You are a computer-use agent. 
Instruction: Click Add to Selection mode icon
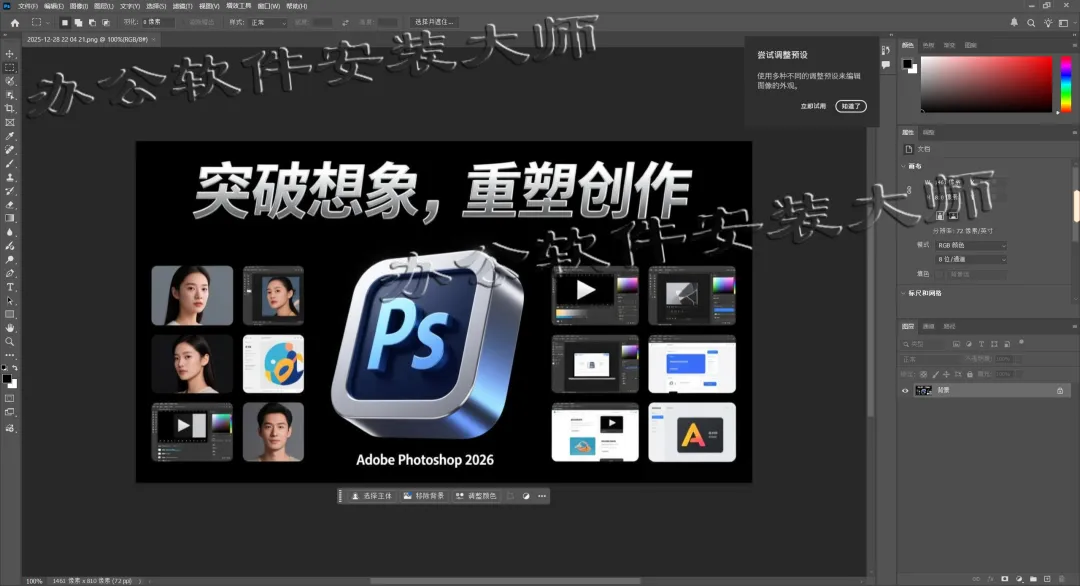coord(79,23)
